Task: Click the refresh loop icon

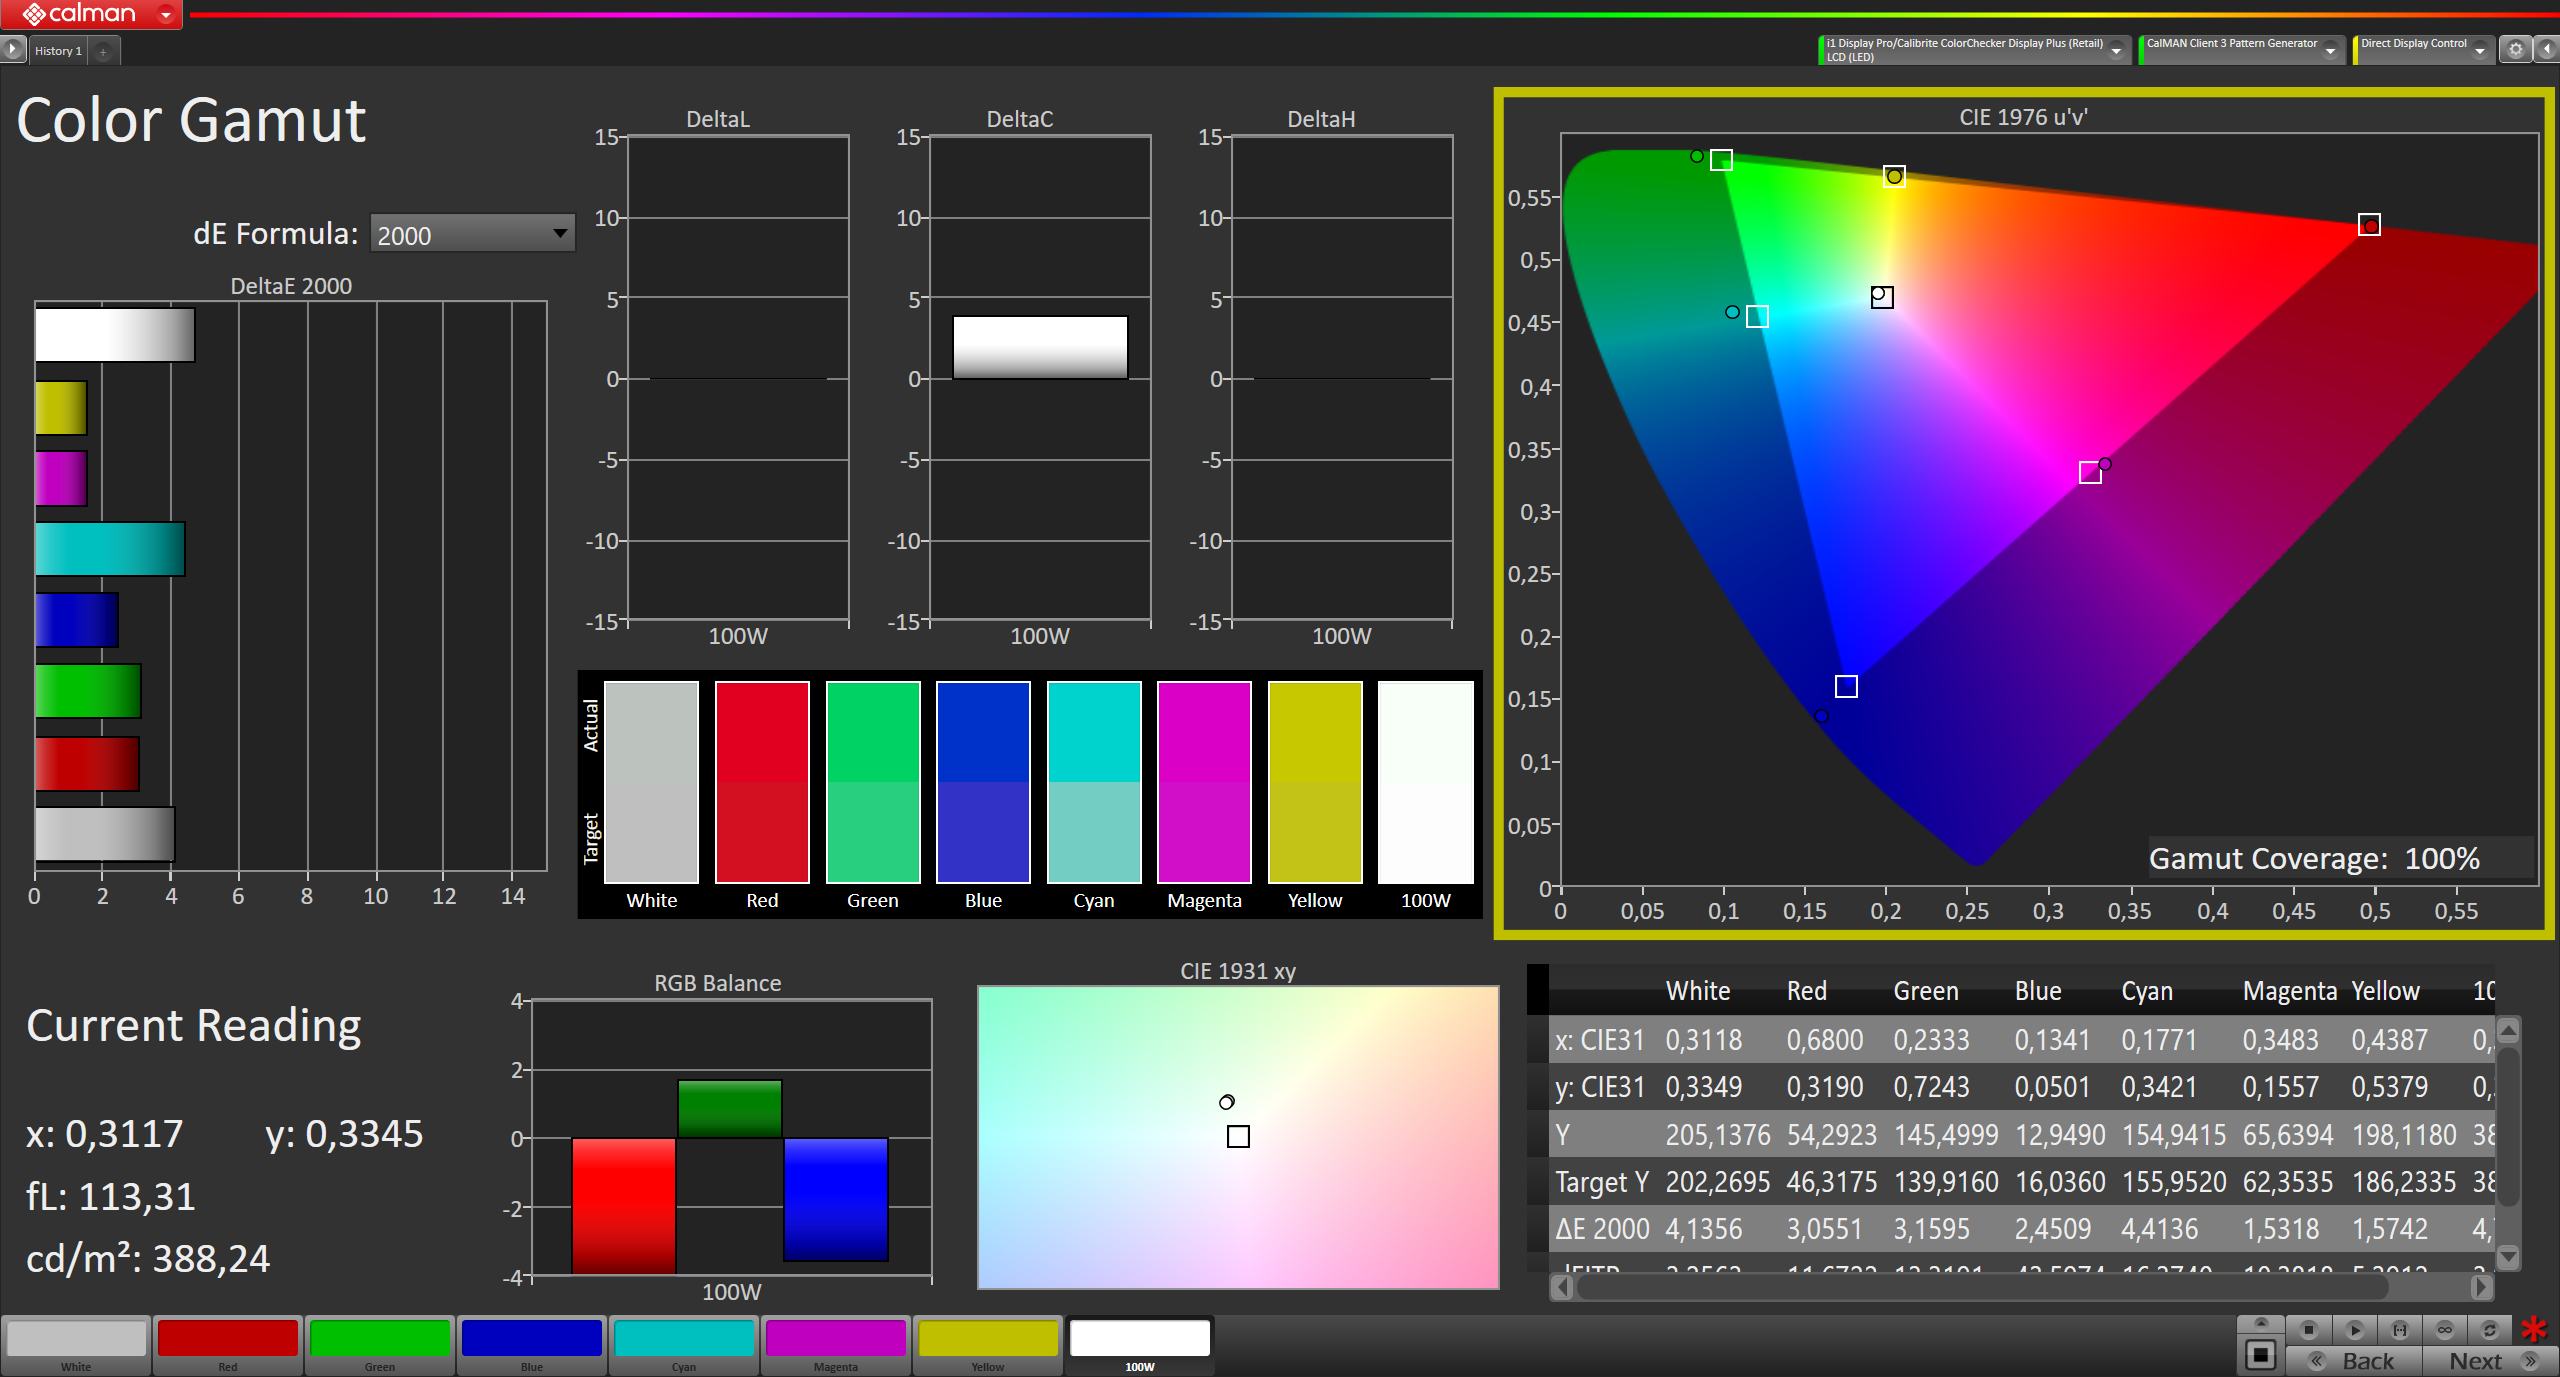Action: (x=2489, y=1329)
